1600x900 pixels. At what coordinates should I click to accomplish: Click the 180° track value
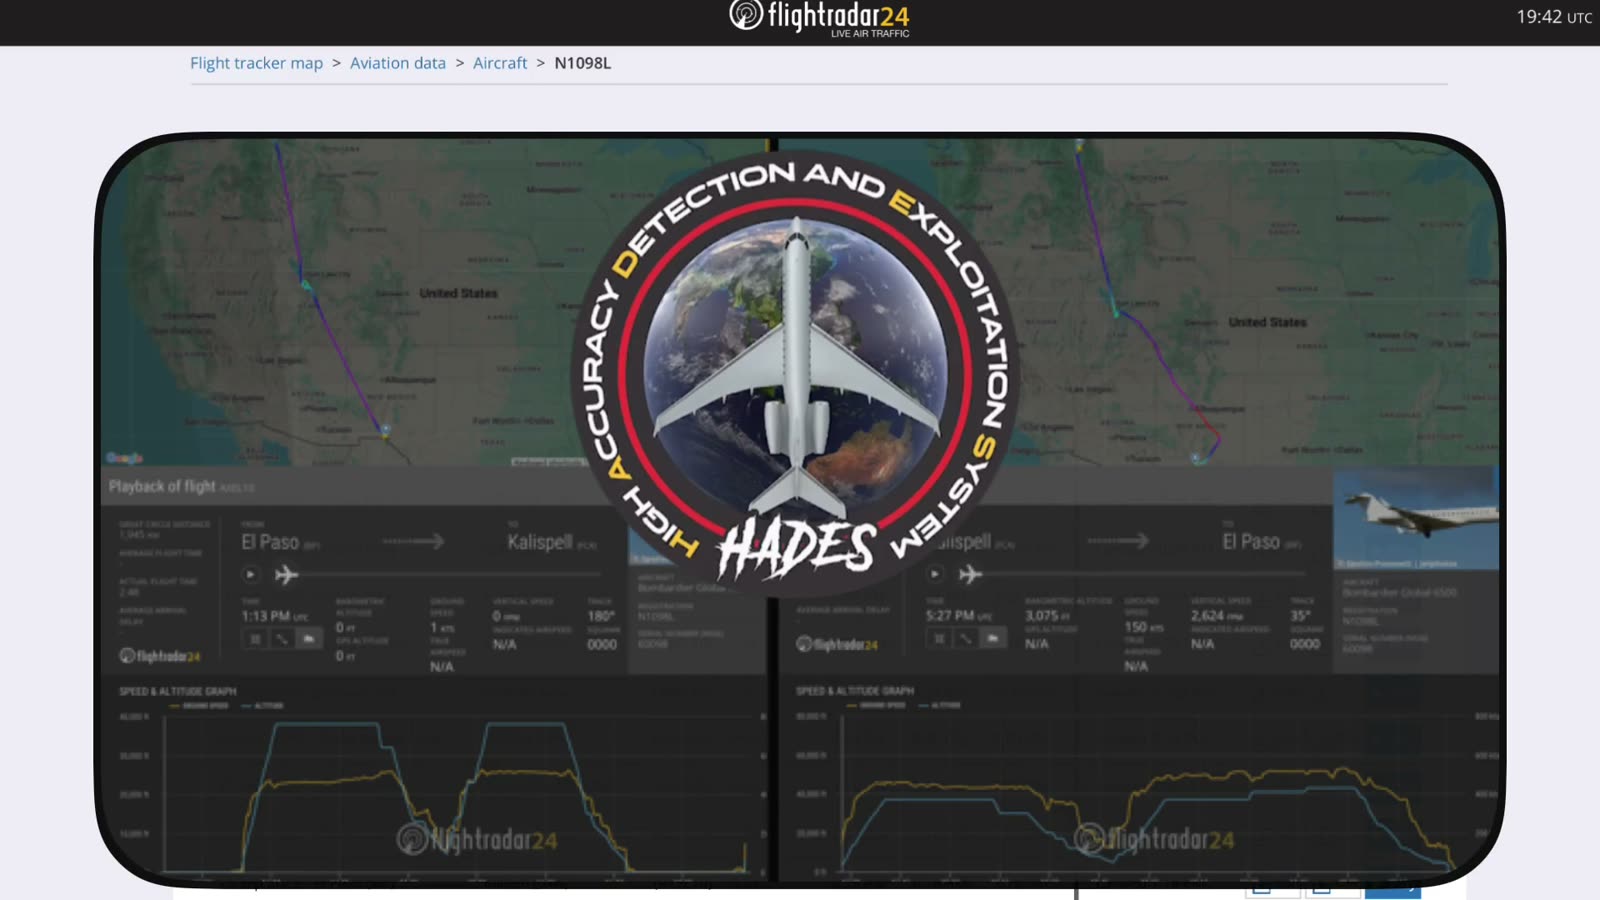point(601,616)
